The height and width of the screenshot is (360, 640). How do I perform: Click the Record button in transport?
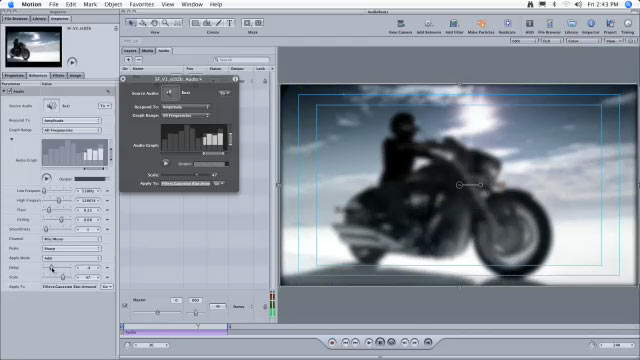332,342
